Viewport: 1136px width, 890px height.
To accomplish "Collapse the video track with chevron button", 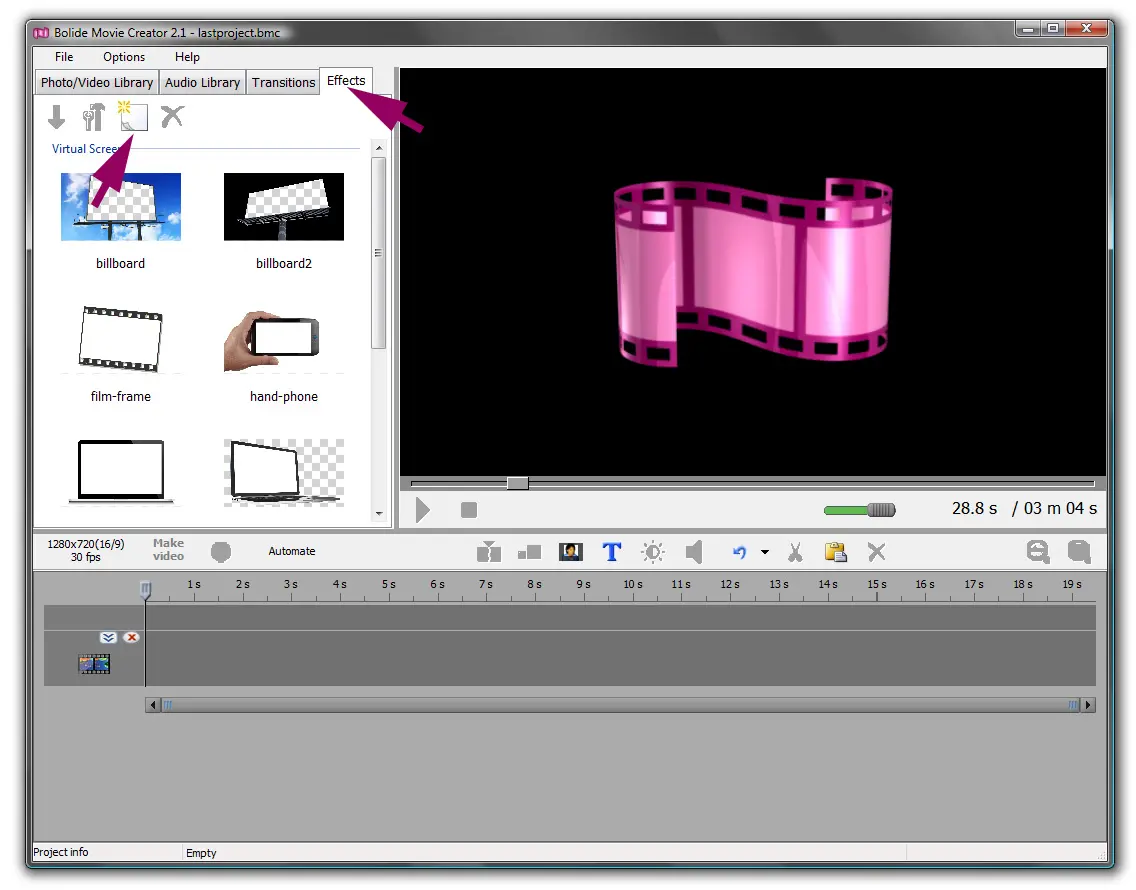I will 108,637.
